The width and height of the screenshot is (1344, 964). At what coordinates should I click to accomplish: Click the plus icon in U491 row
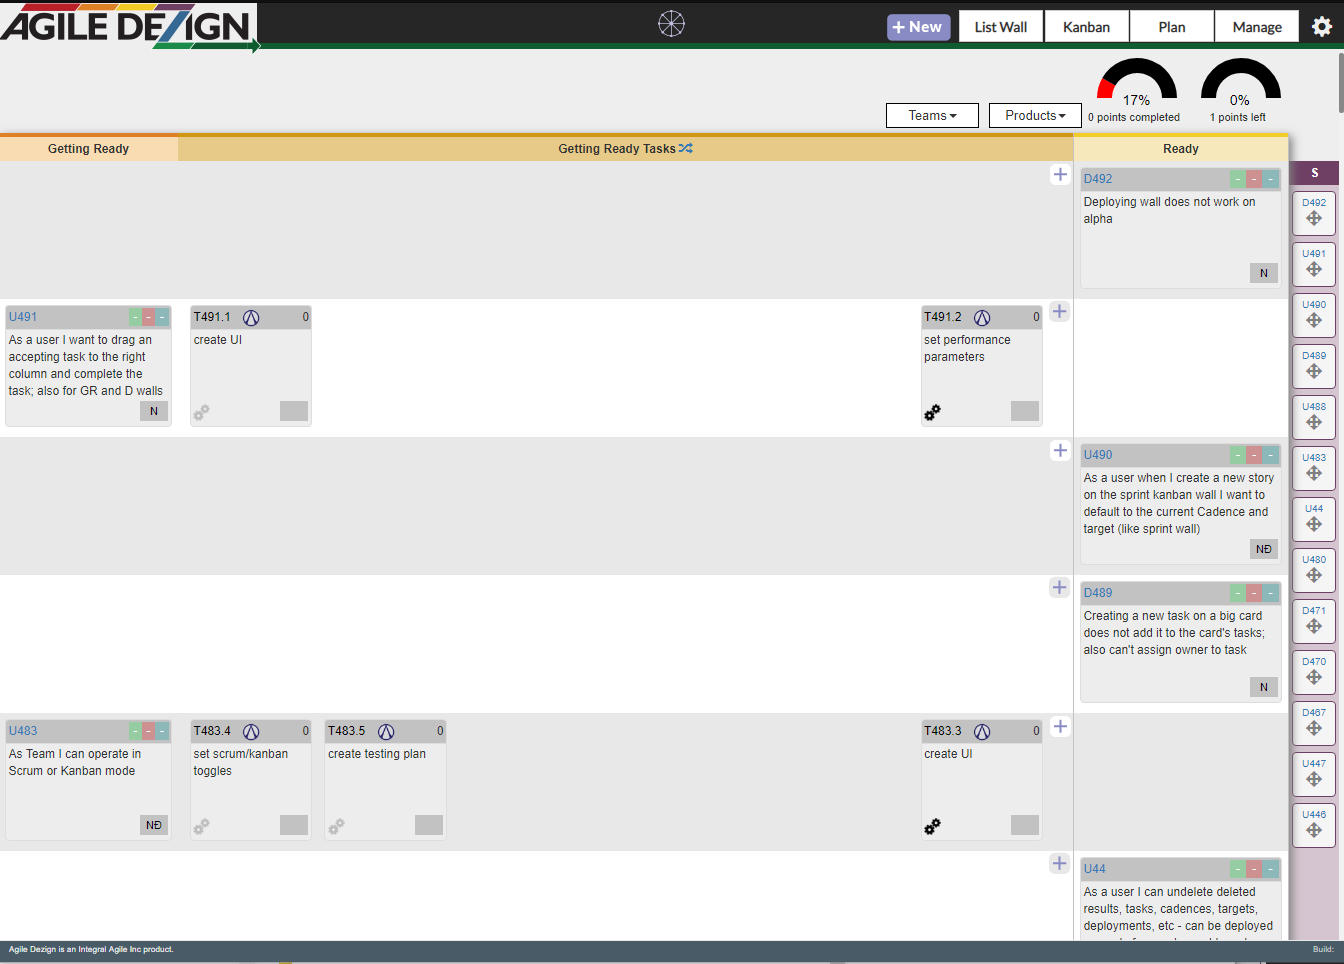coord(1060,312)
